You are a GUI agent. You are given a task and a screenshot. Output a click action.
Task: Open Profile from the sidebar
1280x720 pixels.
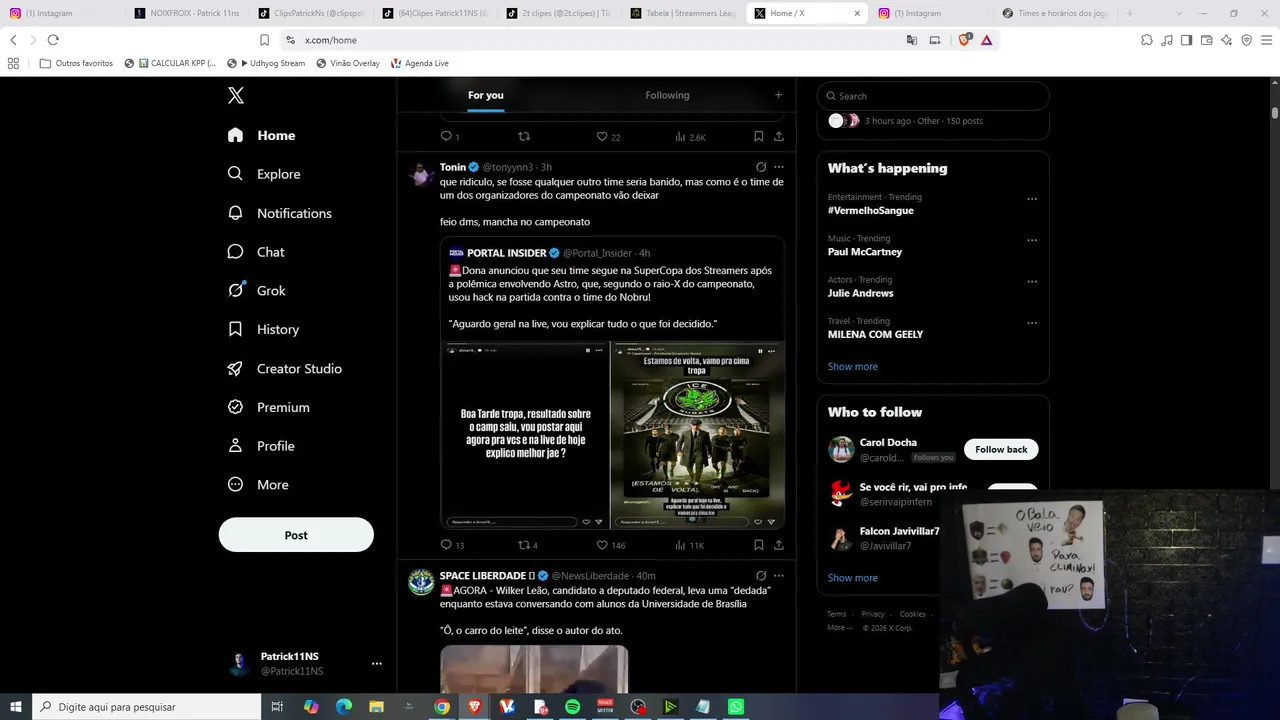(261, 446)
